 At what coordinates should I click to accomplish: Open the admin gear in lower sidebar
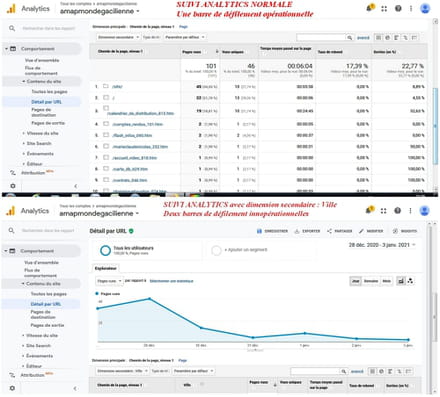12,388
